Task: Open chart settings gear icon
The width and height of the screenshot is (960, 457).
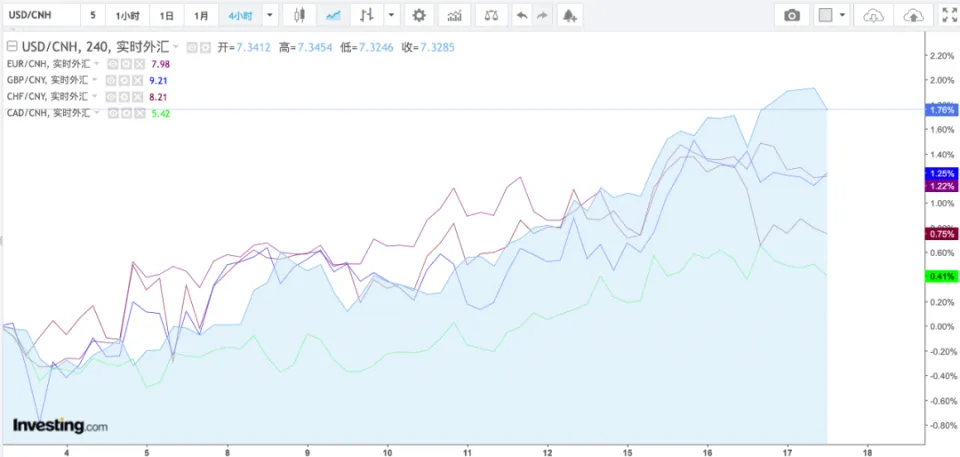Action: 419,15
